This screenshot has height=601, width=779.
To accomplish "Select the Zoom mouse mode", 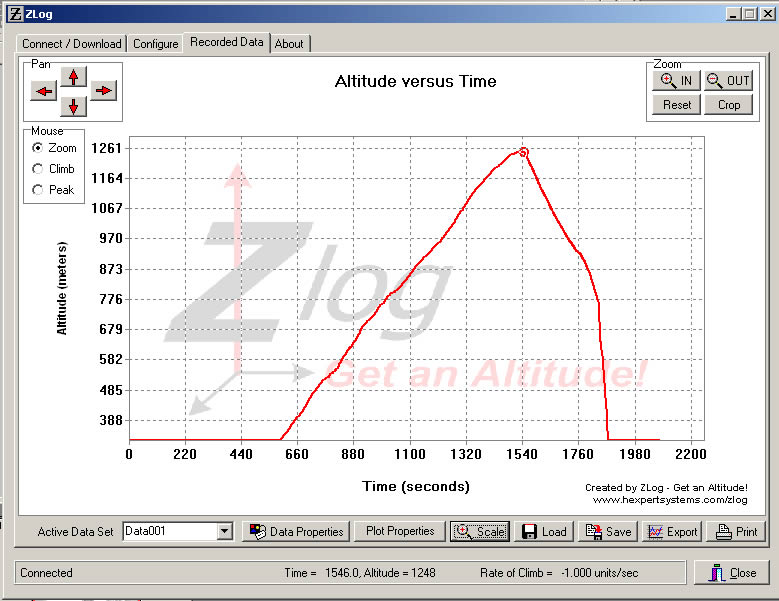I will (x=39, y=148).
